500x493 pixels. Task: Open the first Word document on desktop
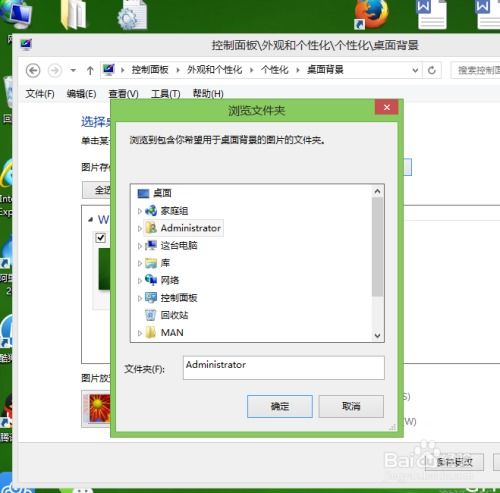tap(432, 14)
